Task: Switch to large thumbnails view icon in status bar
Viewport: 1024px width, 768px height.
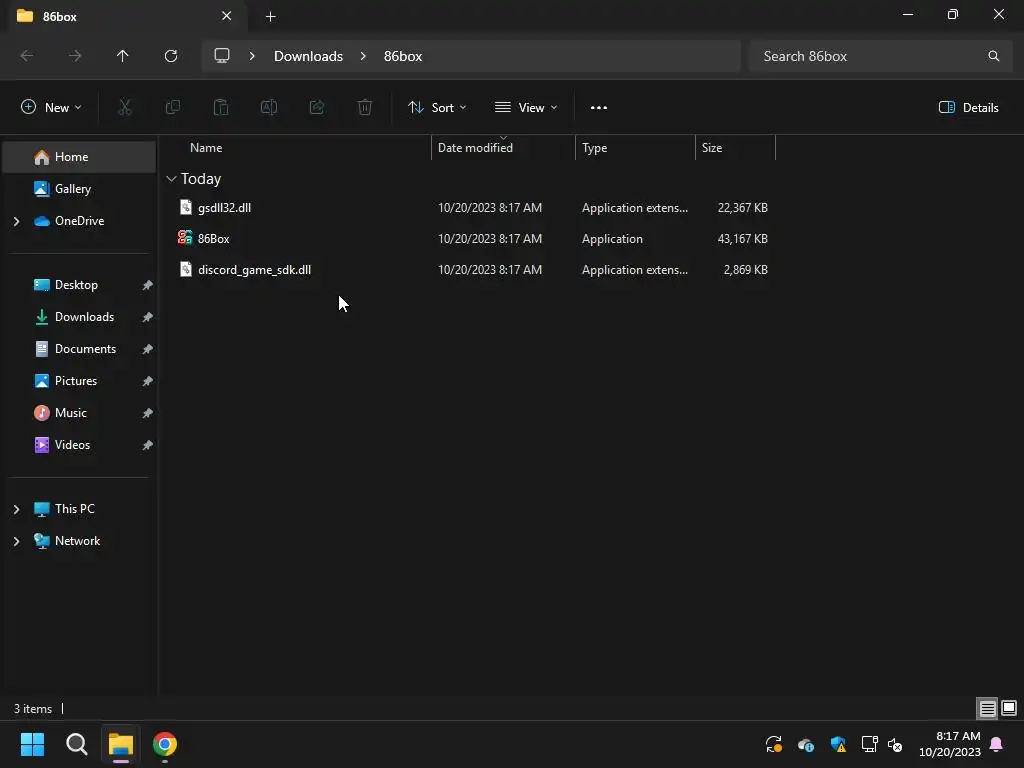Action: [x=1009, y=708]
